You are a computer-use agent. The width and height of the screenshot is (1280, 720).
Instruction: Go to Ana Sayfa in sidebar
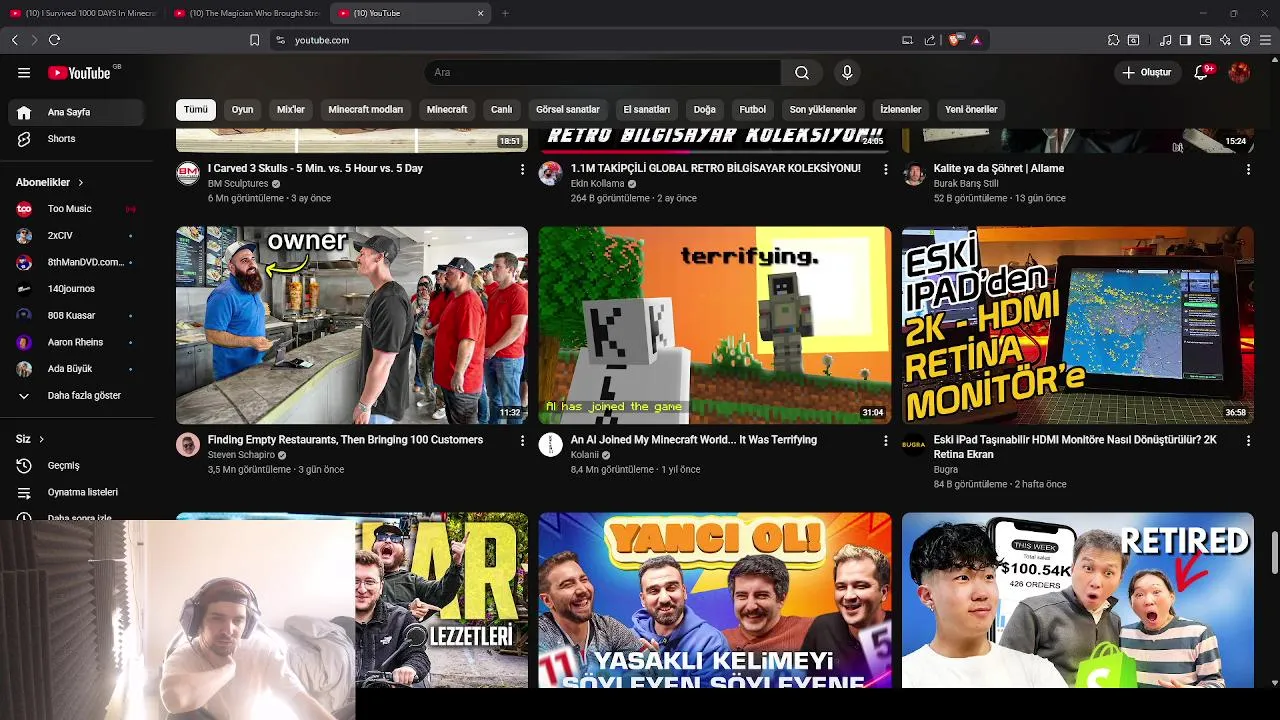pos(76,112)
